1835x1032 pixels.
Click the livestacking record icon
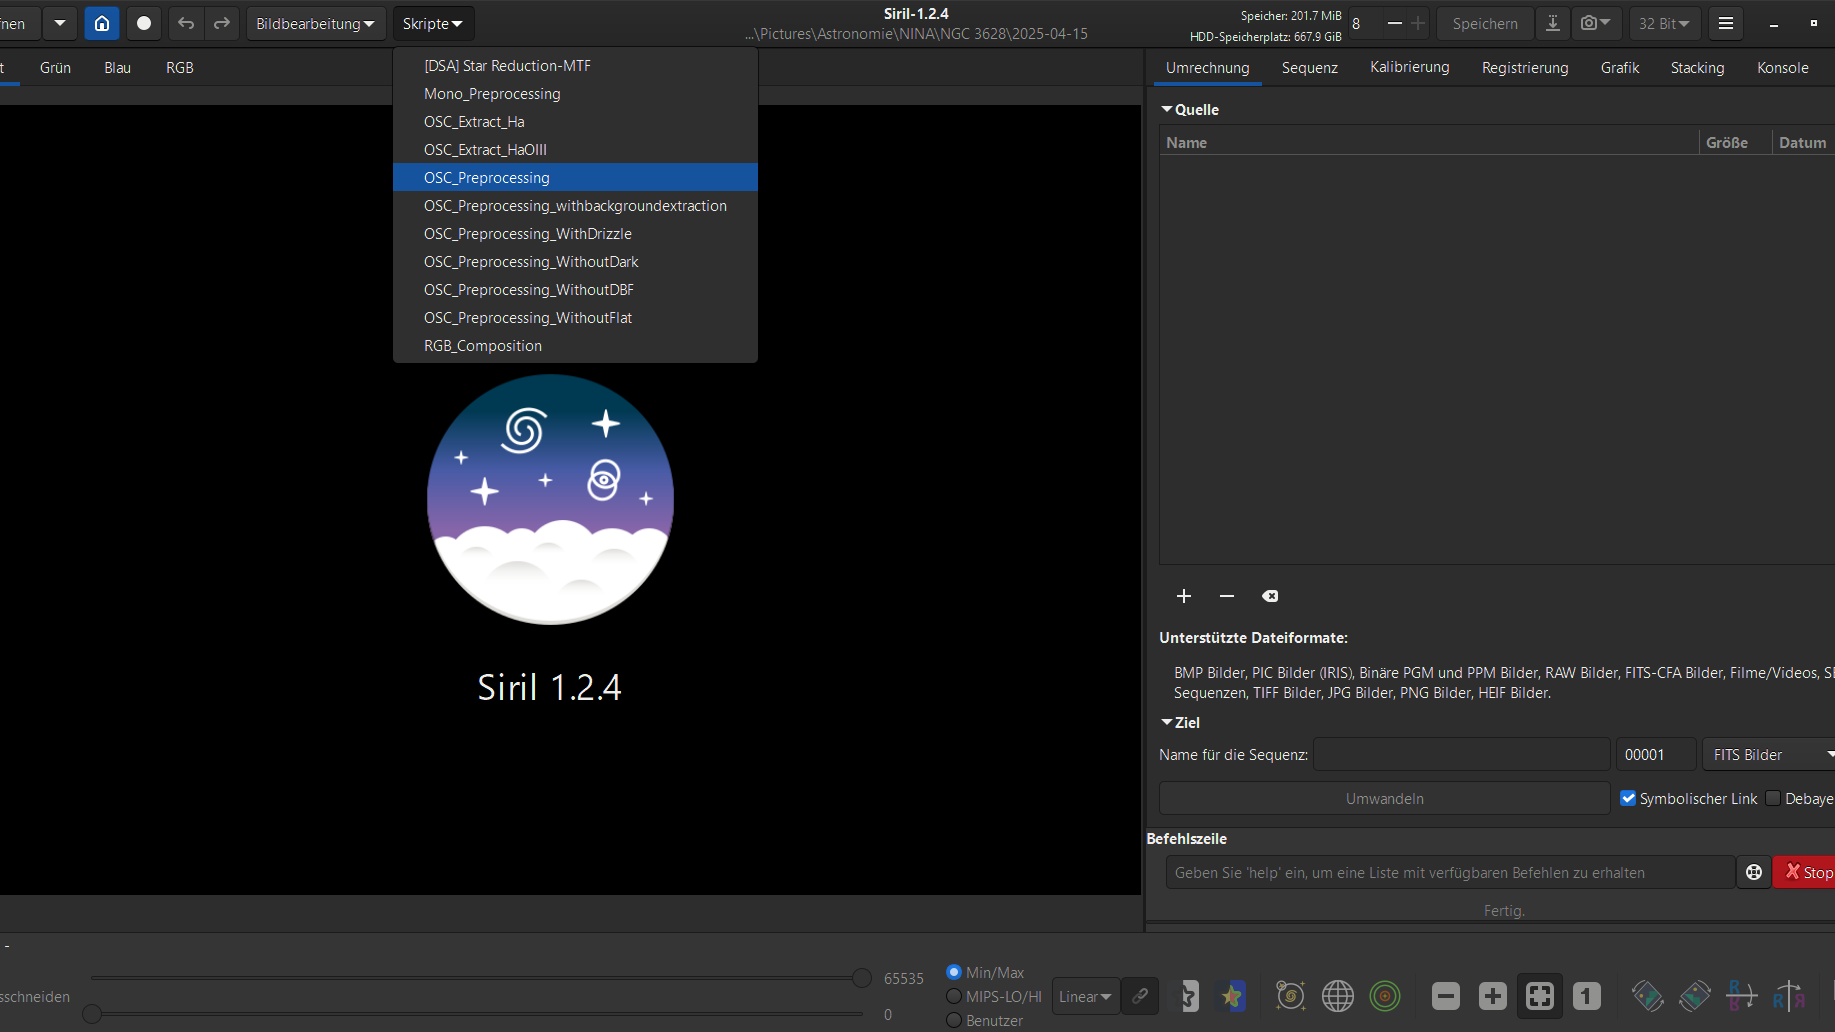144,23
